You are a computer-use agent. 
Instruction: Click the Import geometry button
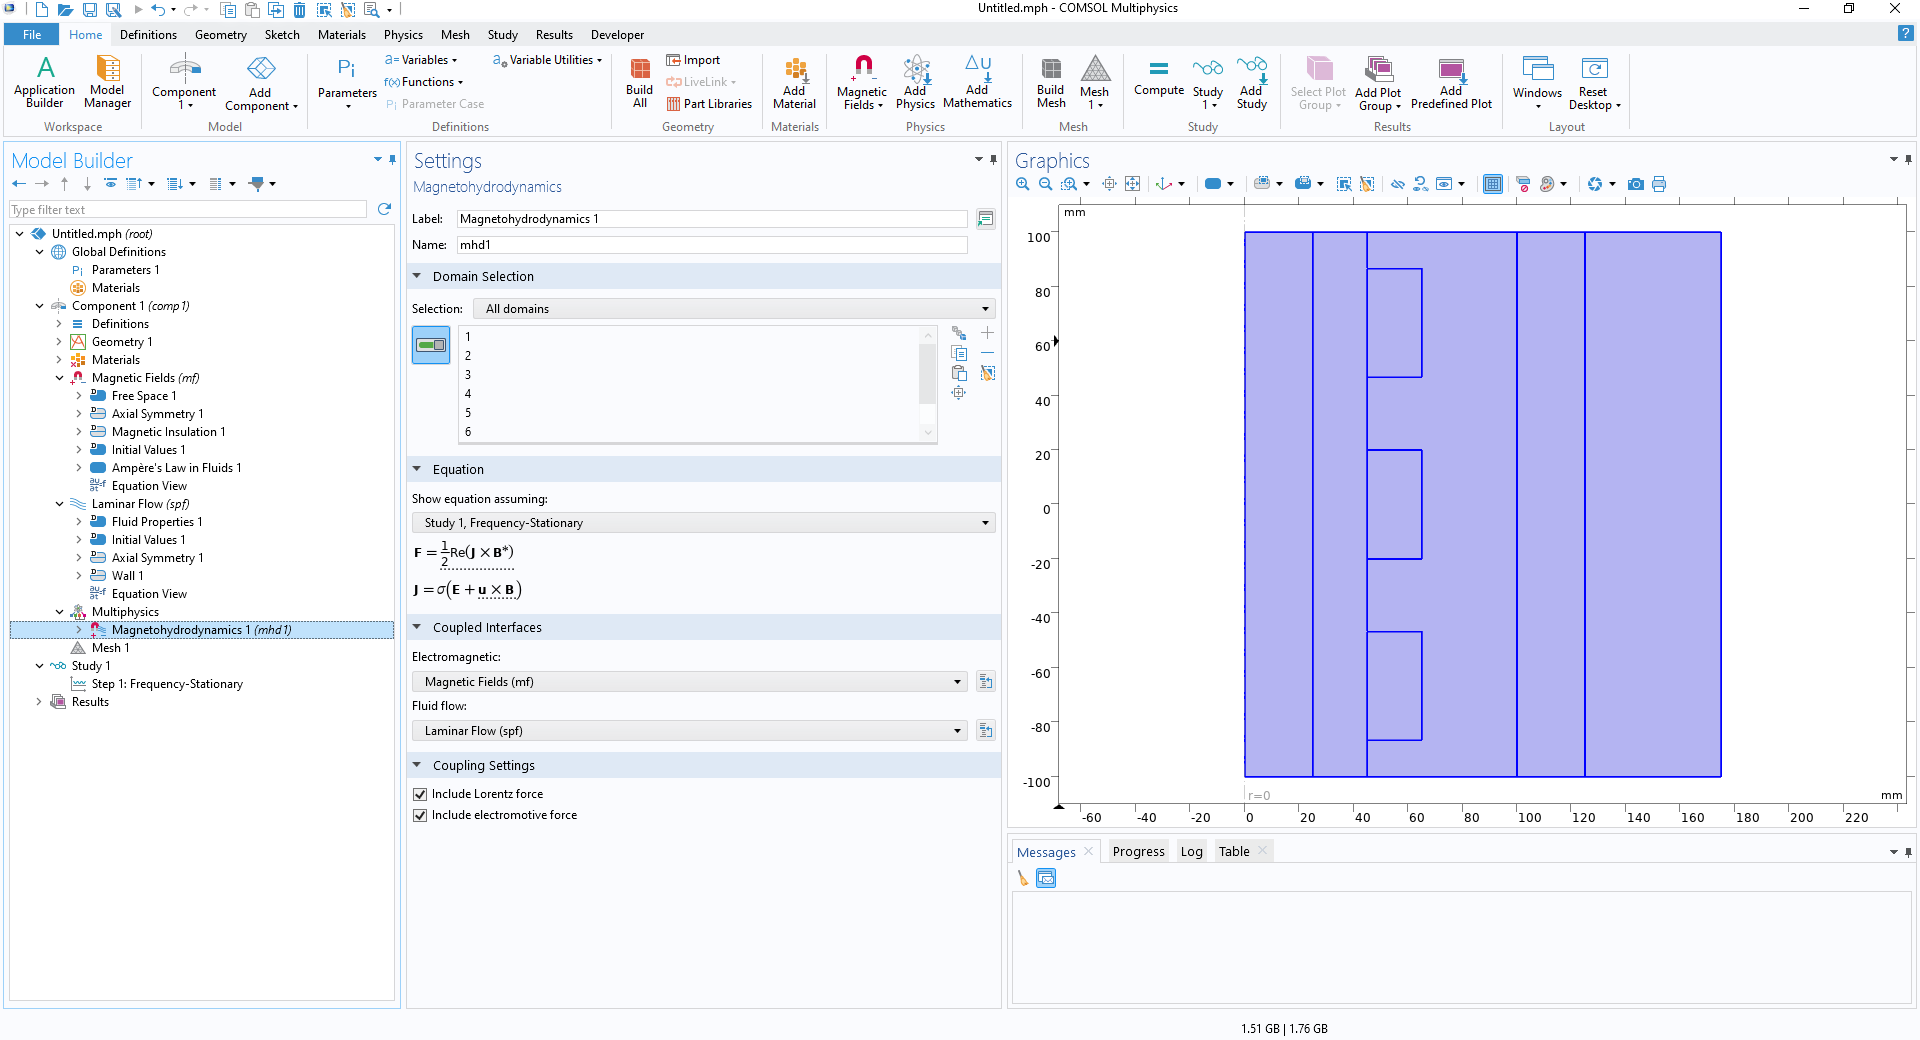click(x=693, y=60)
